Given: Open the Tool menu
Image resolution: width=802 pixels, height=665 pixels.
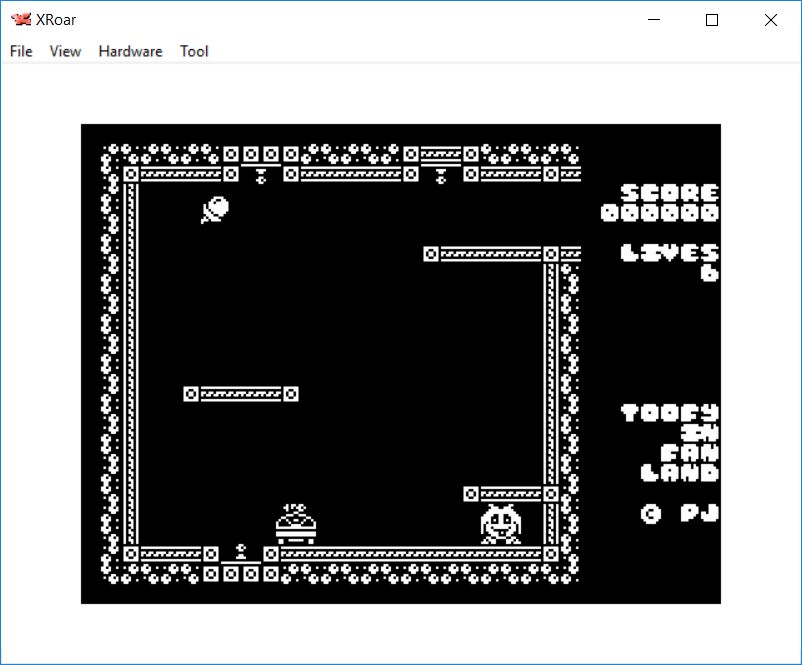Looking at the screenshot, I should click(194, 51).
